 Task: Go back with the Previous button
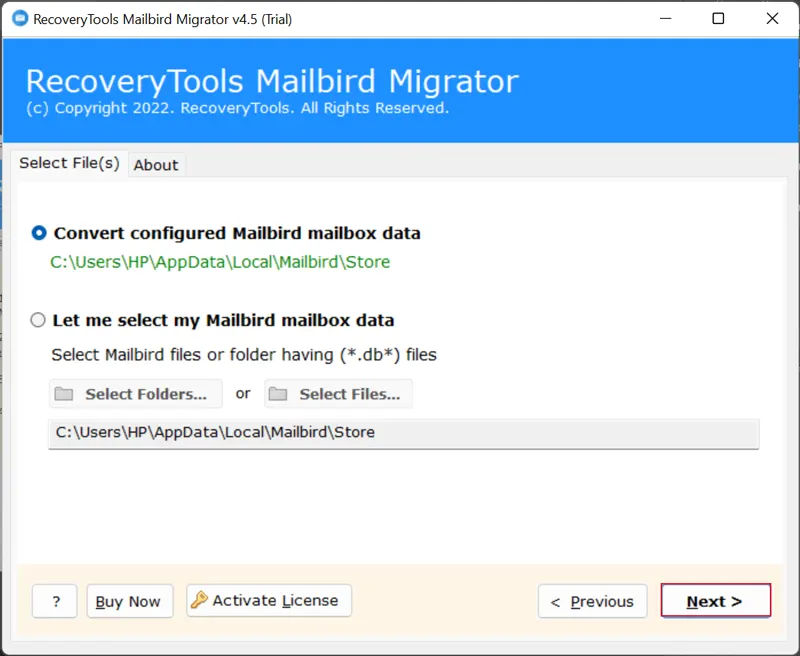coord(592,601)
